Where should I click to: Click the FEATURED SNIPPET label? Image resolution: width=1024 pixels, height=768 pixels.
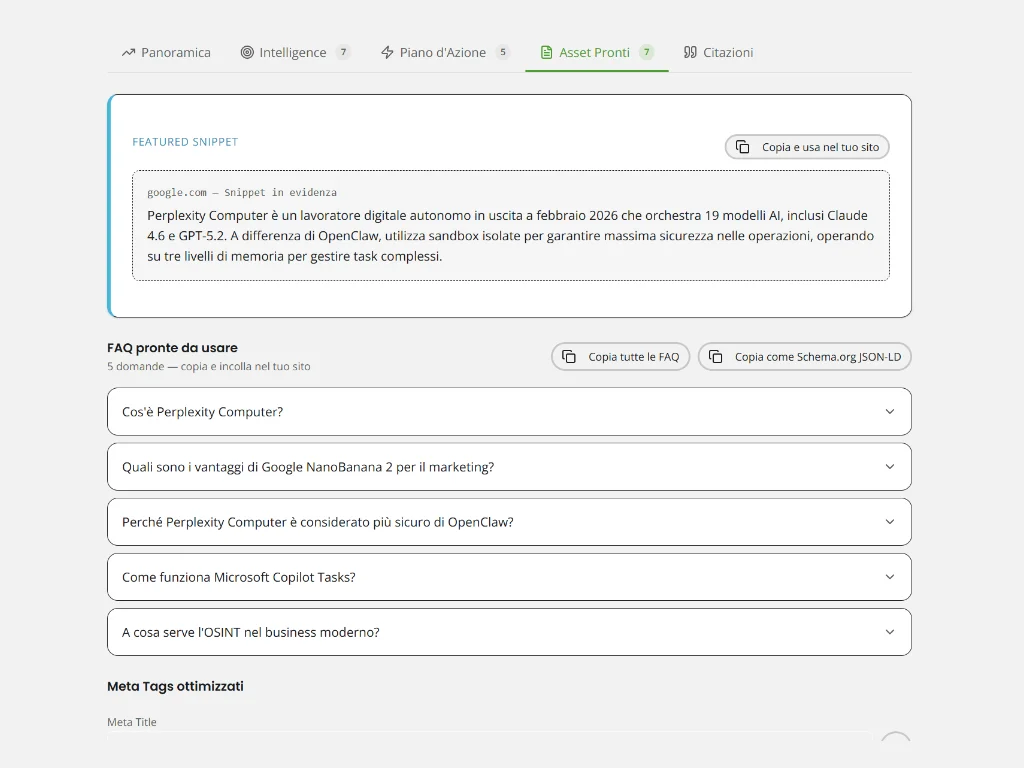185,142
